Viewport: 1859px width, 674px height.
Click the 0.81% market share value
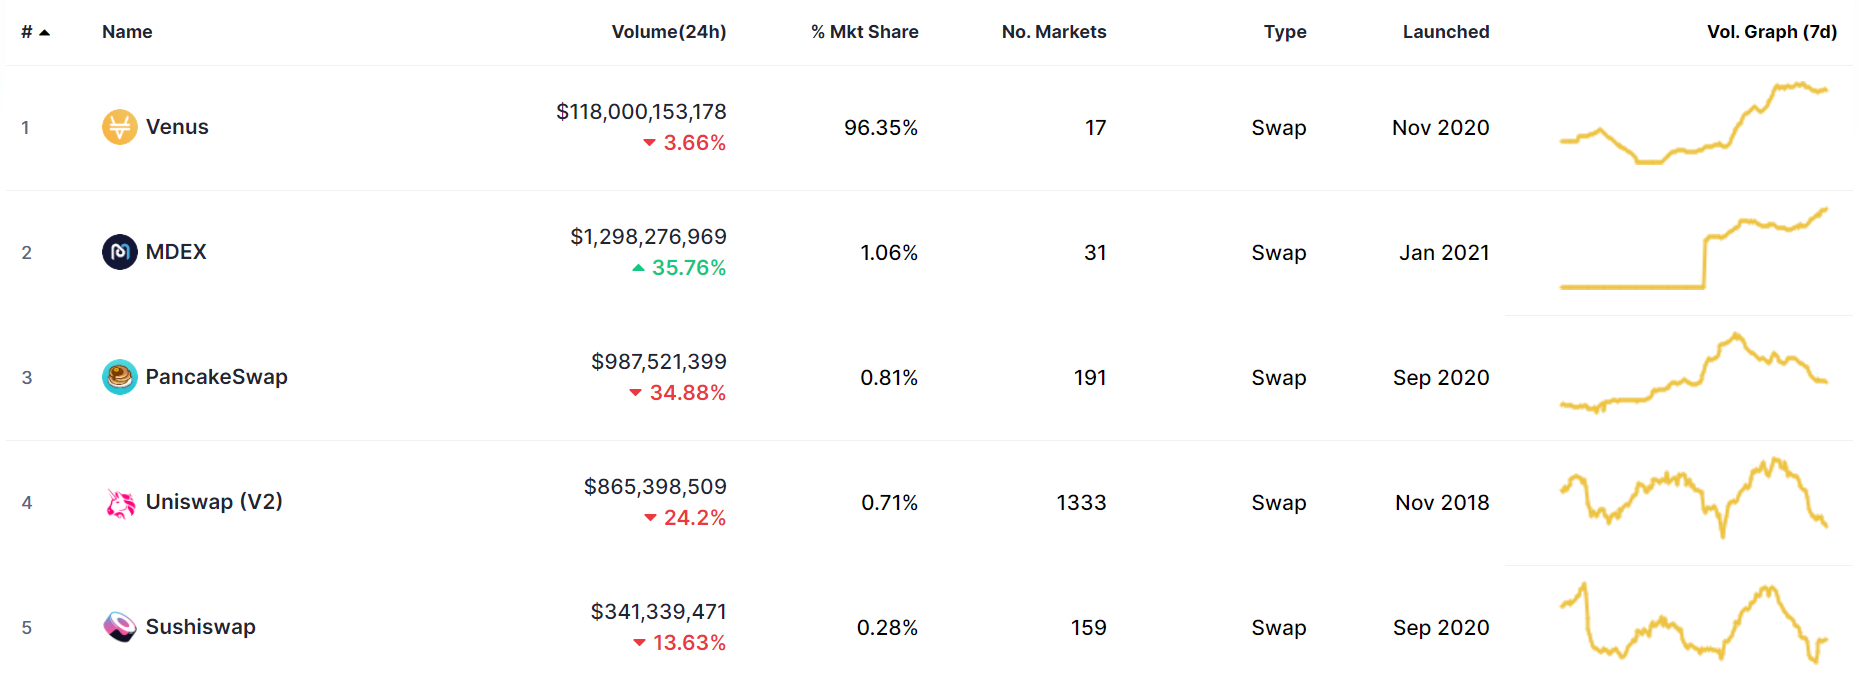889,378
